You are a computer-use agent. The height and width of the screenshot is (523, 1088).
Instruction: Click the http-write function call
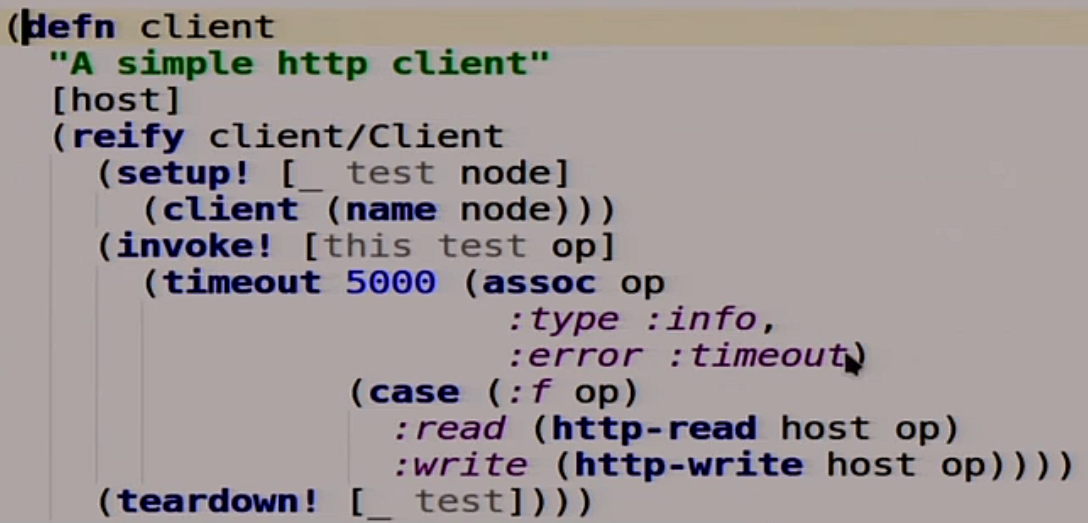(x=688, y=465)
